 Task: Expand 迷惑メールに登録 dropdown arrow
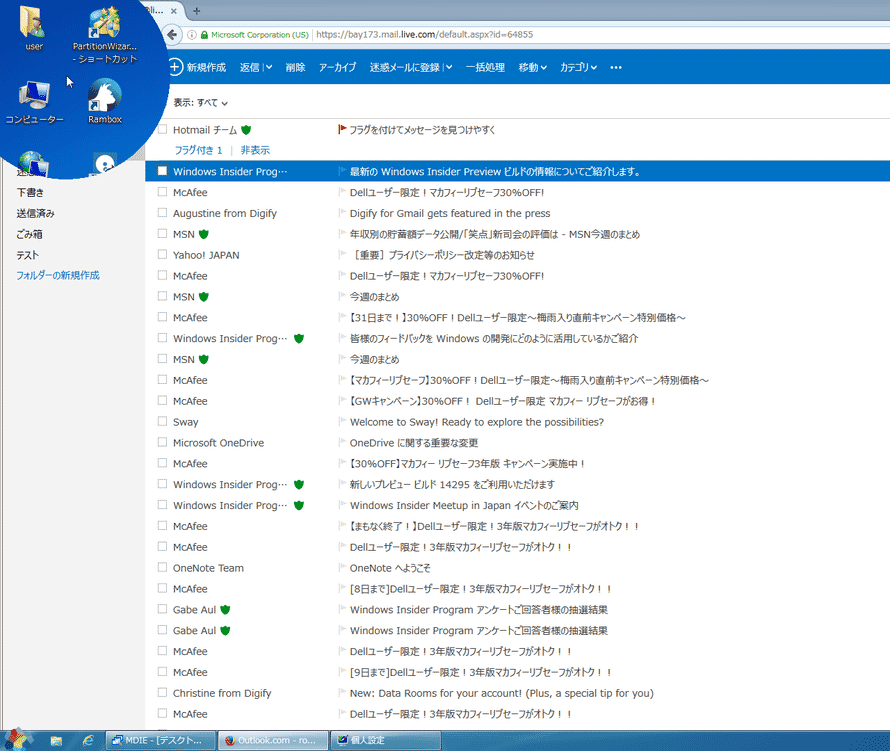click(449, 68)
